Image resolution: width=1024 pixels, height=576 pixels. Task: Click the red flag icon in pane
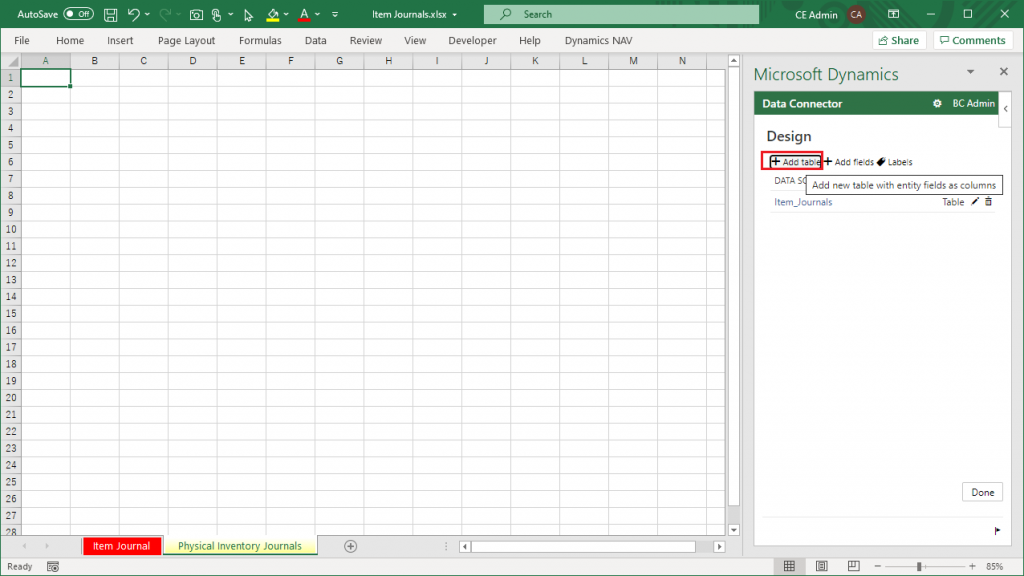997,531
